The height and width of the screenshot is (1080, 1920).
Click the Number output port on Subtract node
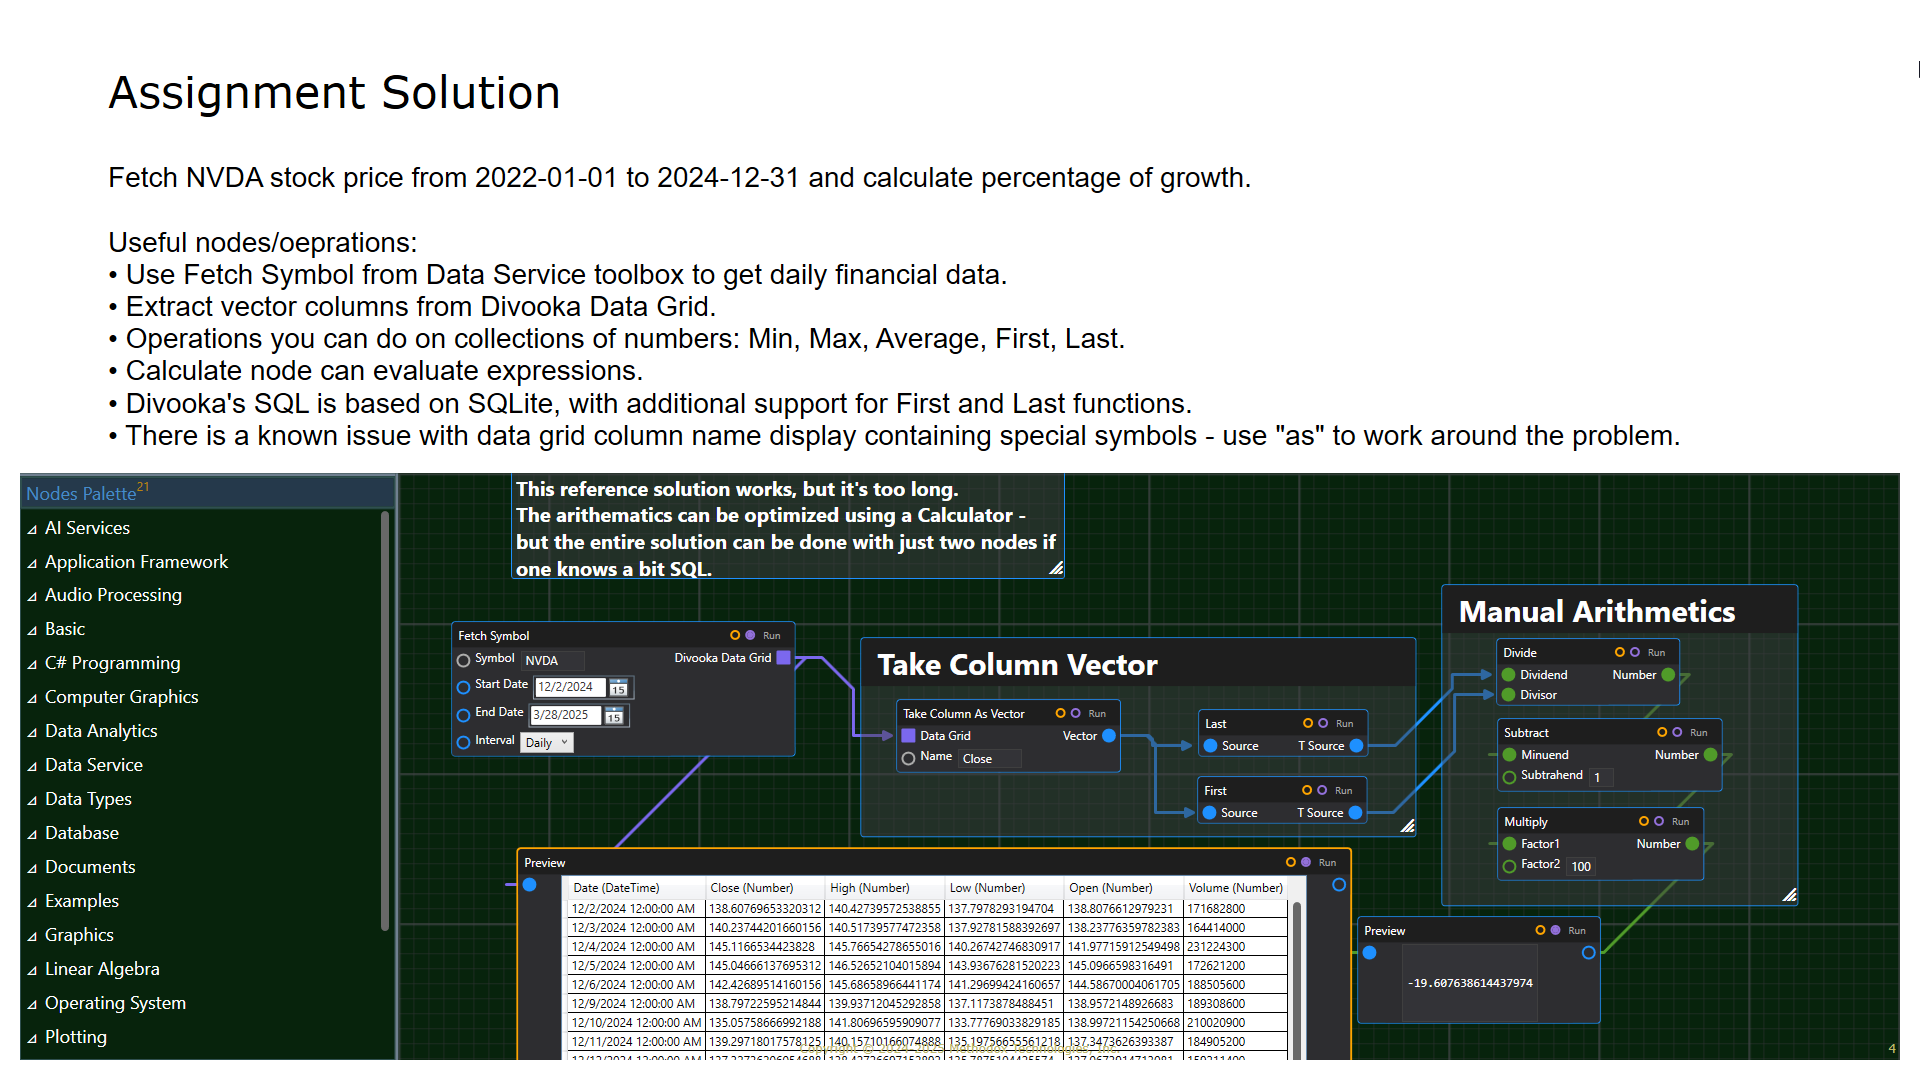(x=1710, y=755)
